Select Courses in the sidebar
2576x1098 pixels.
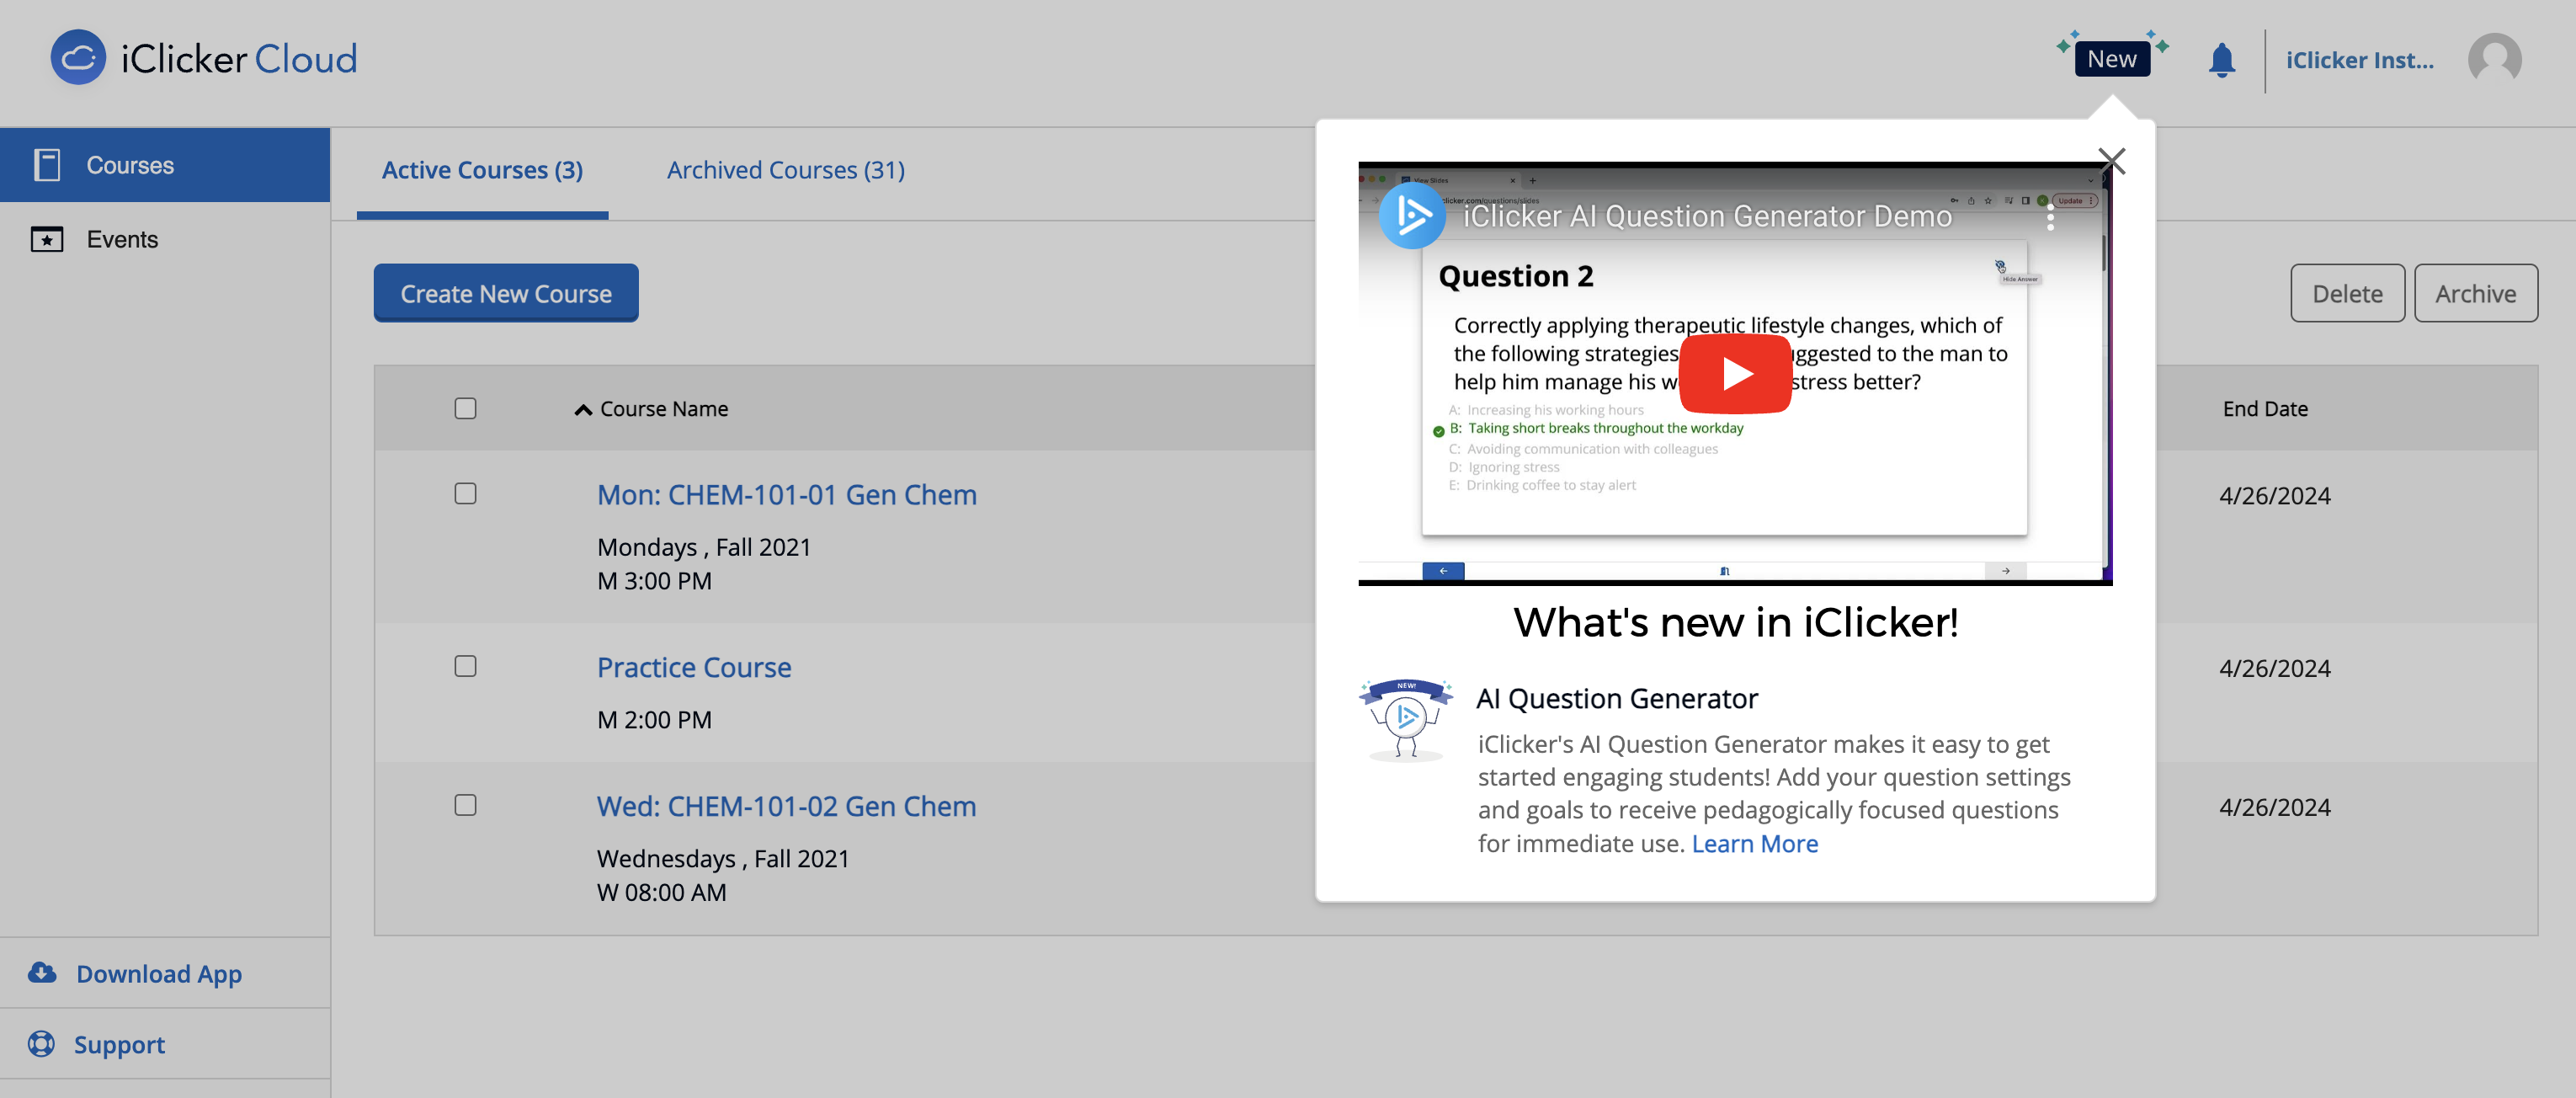(165, 165)
